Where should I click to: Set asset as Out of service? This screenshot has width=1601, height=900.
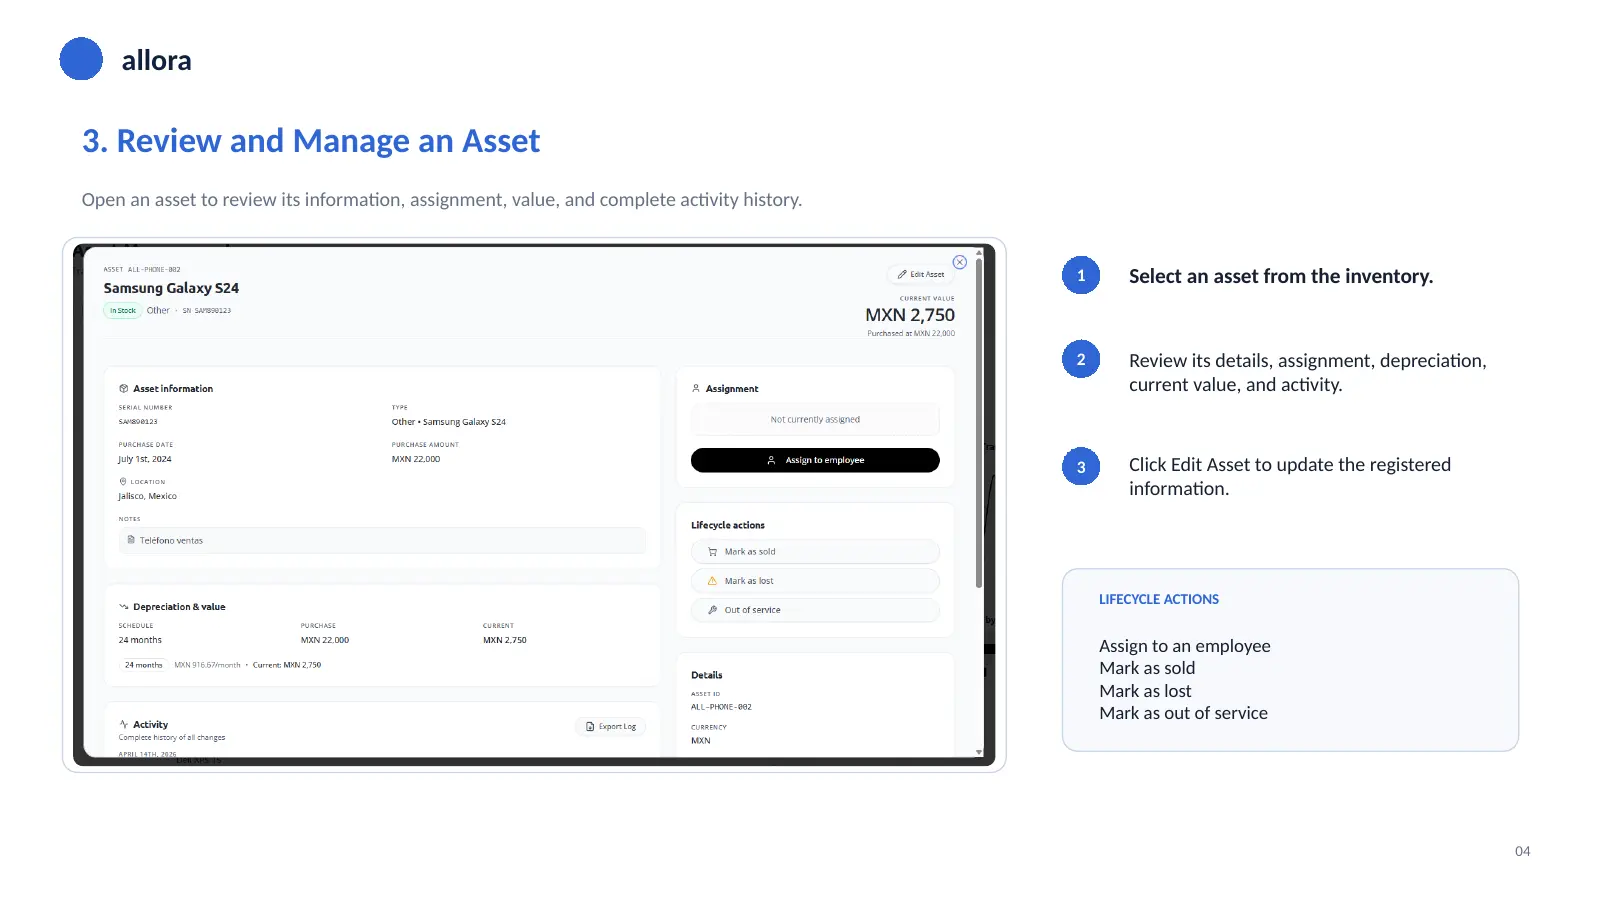815,610
